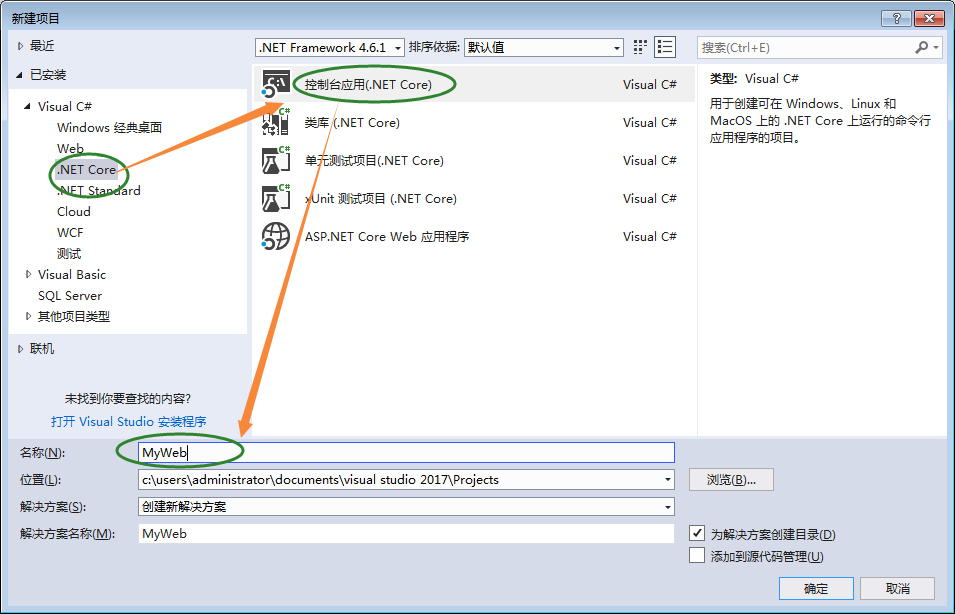The width and height of the screenshot is (955, 614).
Task: Select 单元测试项目(.NET Core) template name
Action: pos(374,161)
